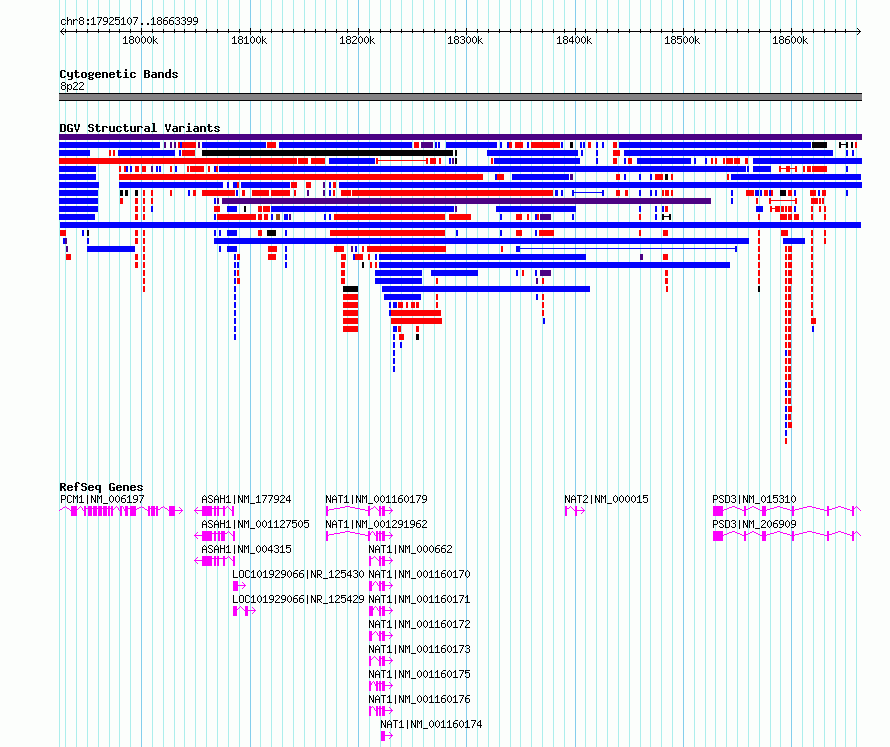Open the LOC101929066|NR_125429 label
Image resolution: width=890 pixels, height=747 pixels.
pos(298,599)
